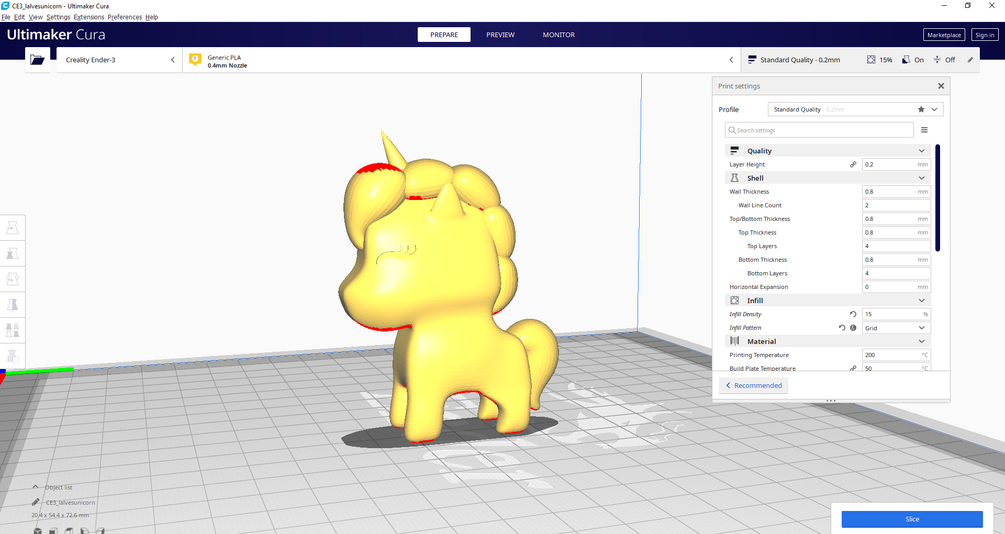This screenshot has height=534, width=1005.
Task: Select the Rotate tool in left toolbar
Action: [x=12, y=280]
